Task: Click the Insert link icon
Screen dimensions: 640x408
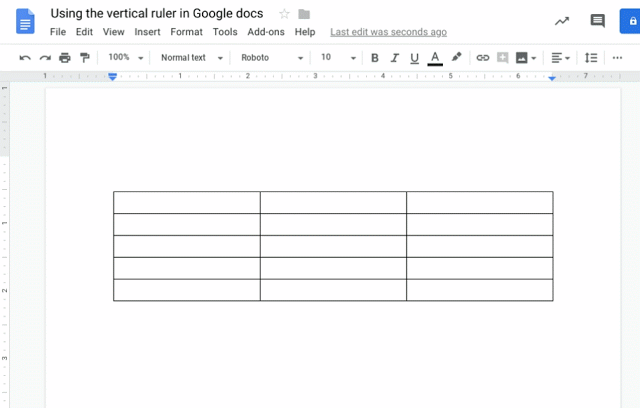Action: click(482, 58)
